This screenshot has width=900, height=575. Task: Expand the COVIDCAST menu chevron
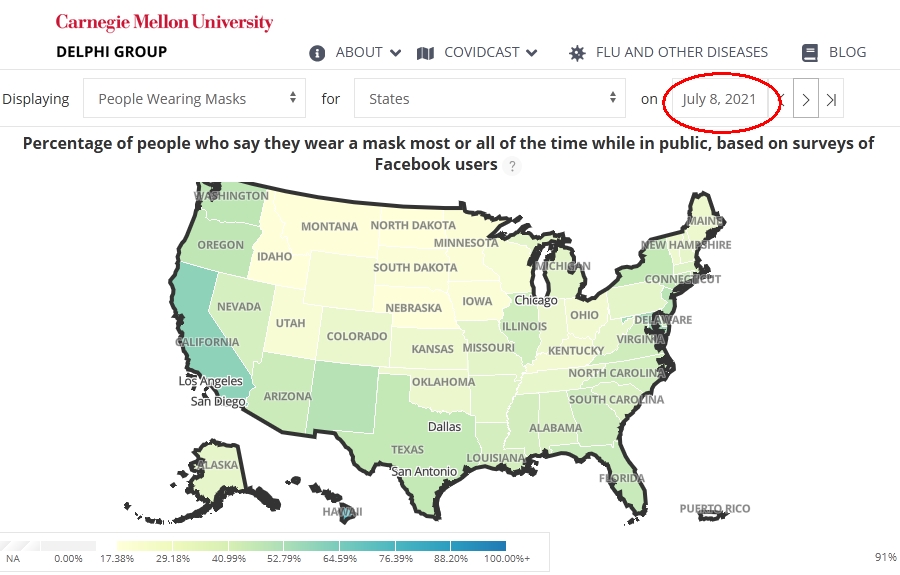click(x=532, y=53)
